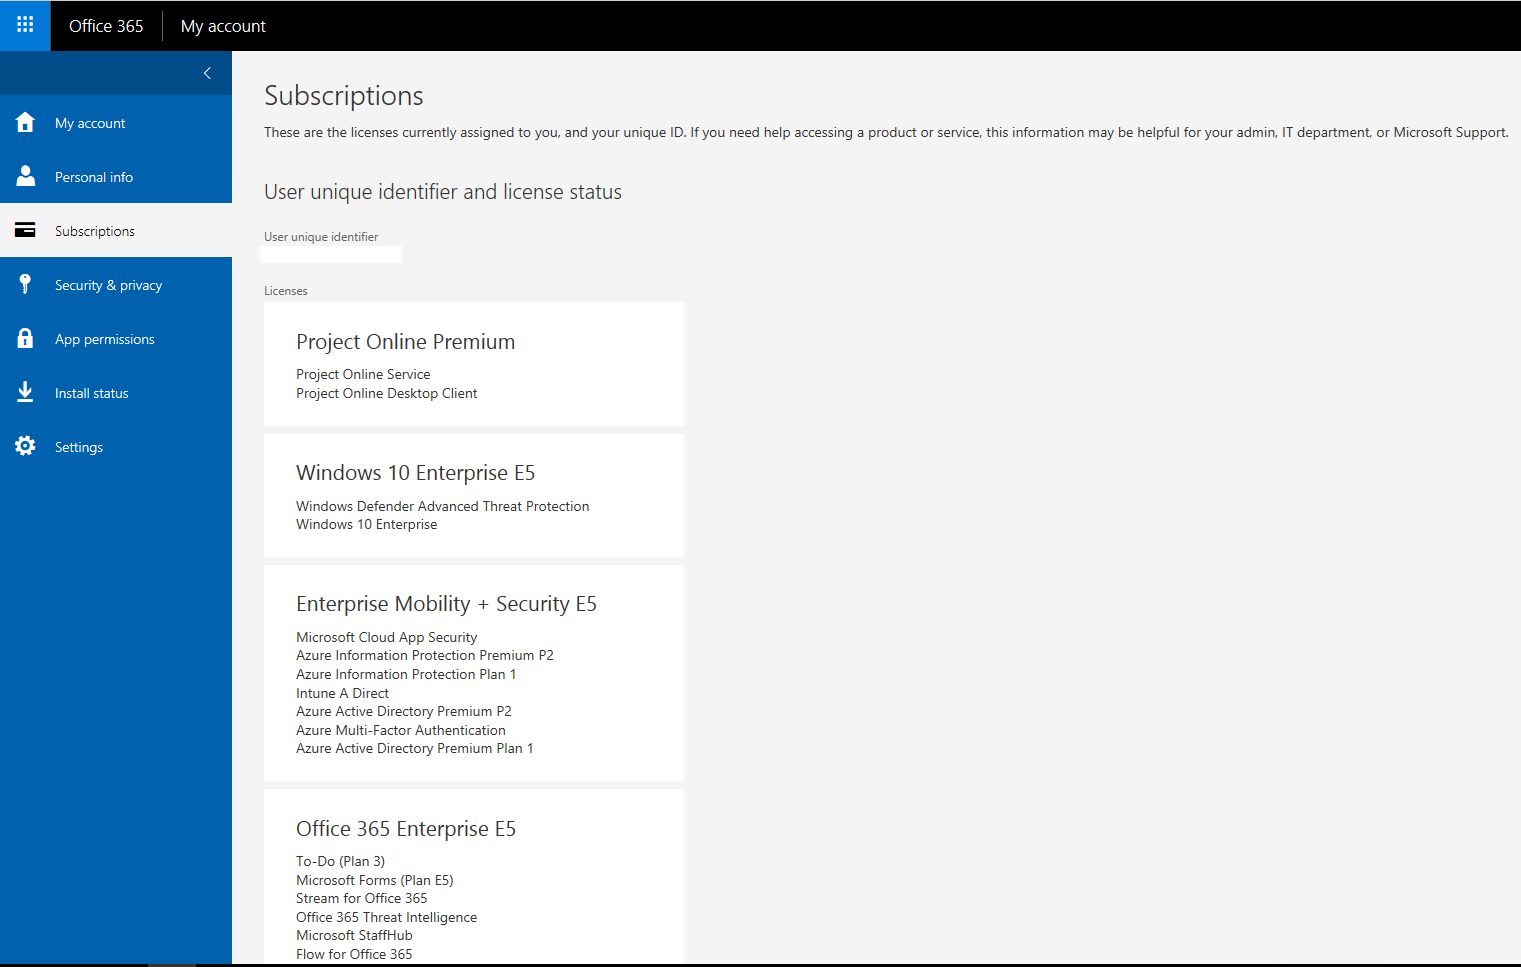Open the app launcher waffle icon
This screenshot has width=1521, height=967.
pos(25,25)
